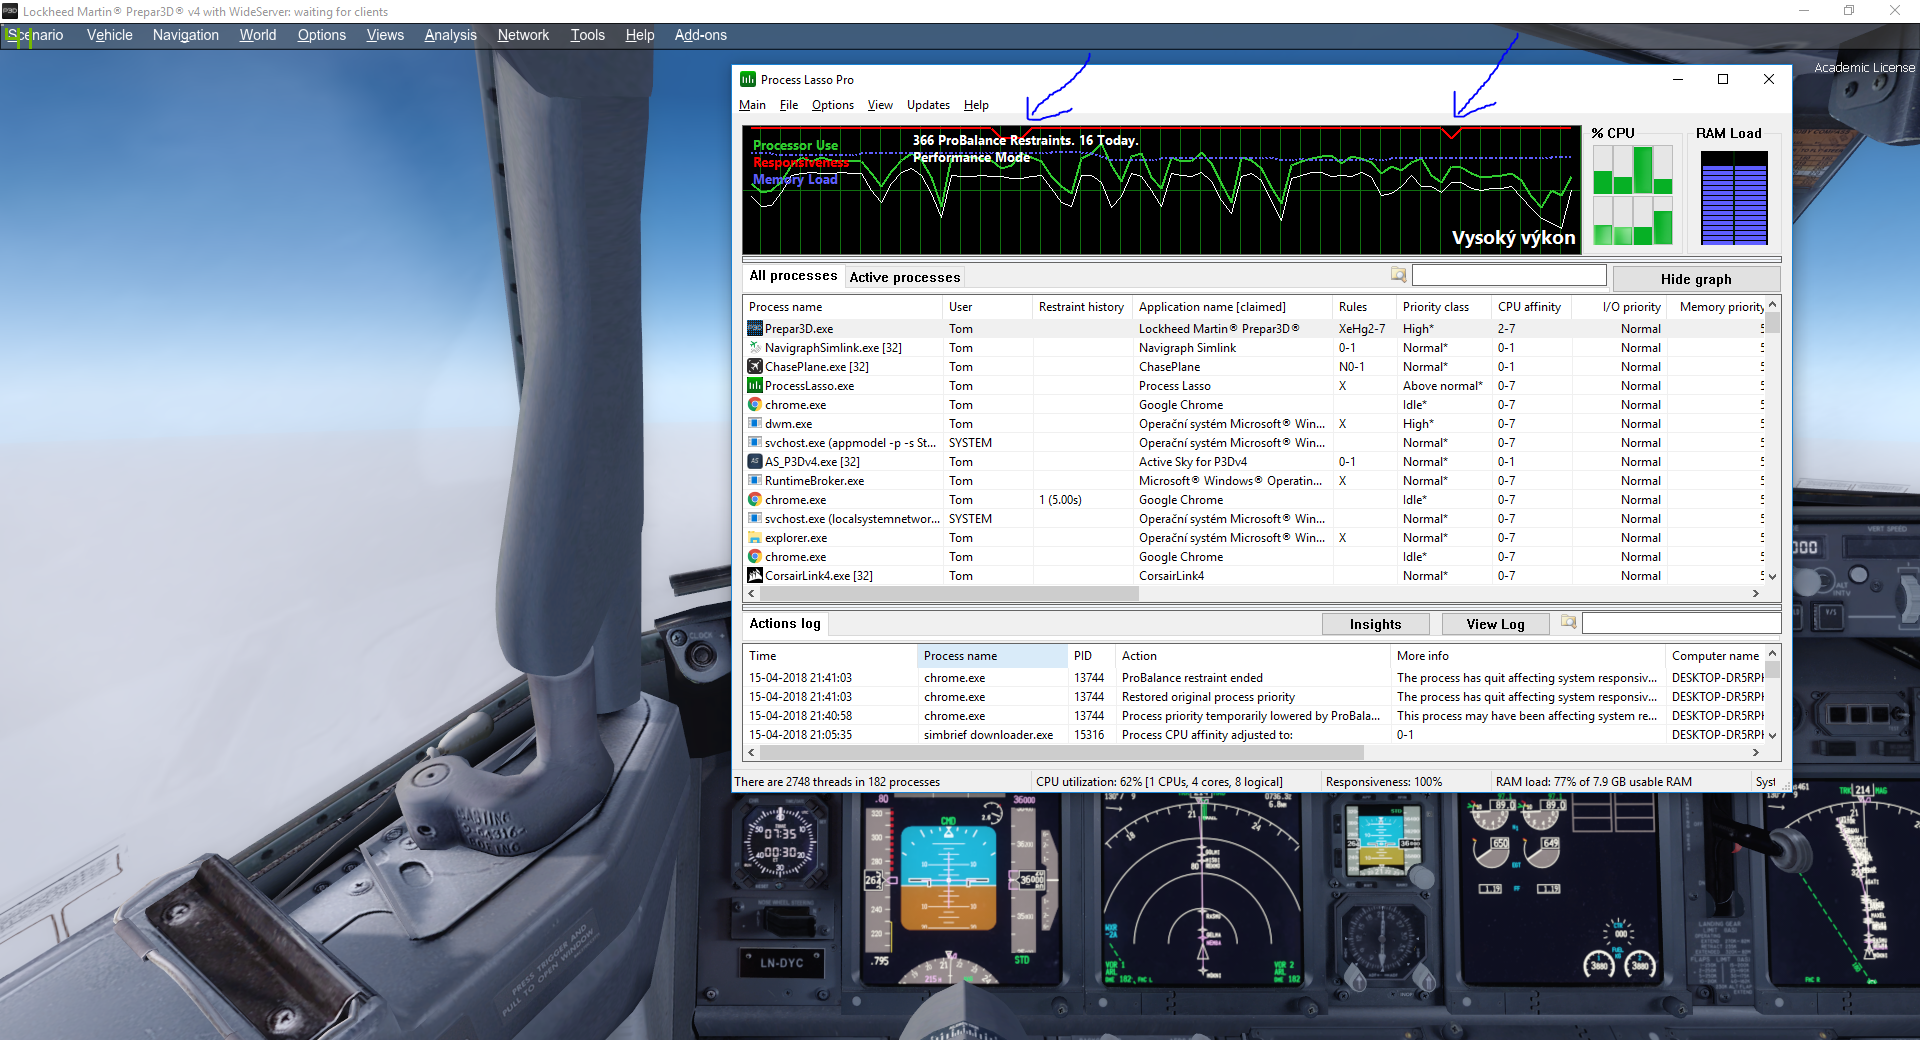Select the 'Process priority temporarily lowered' log entry
This screenshot has width=1920, height=1040.
pyautogui.click(x=1254, y=716)
